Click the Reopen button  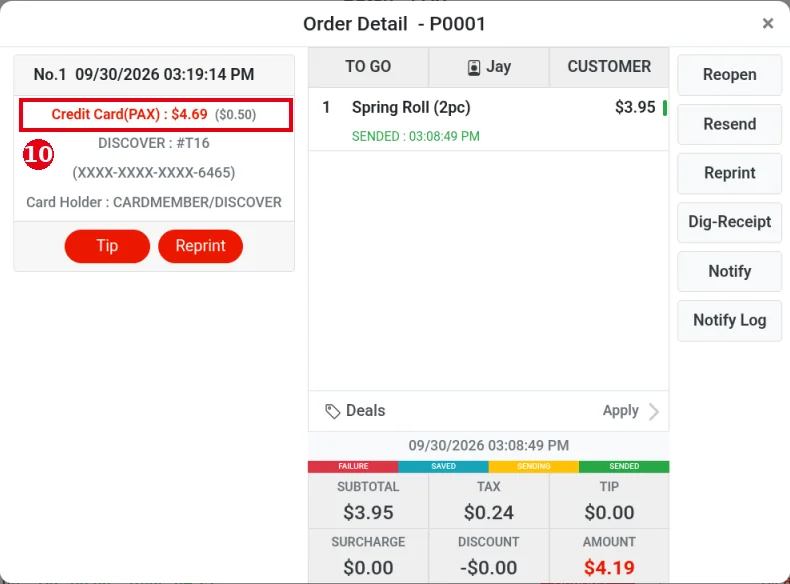(x=730, y=75)
